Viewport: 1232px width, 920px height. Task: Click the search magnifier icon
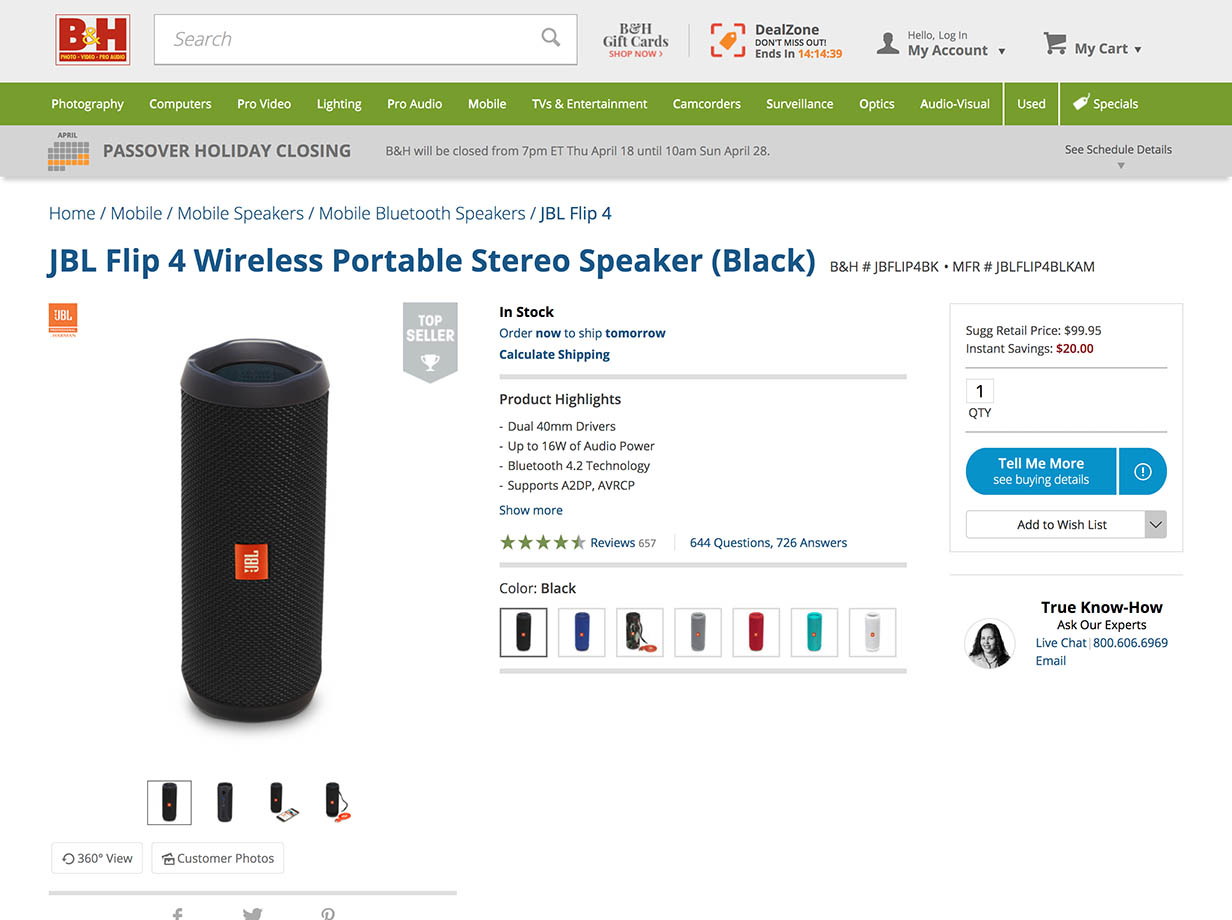point(551,38)
